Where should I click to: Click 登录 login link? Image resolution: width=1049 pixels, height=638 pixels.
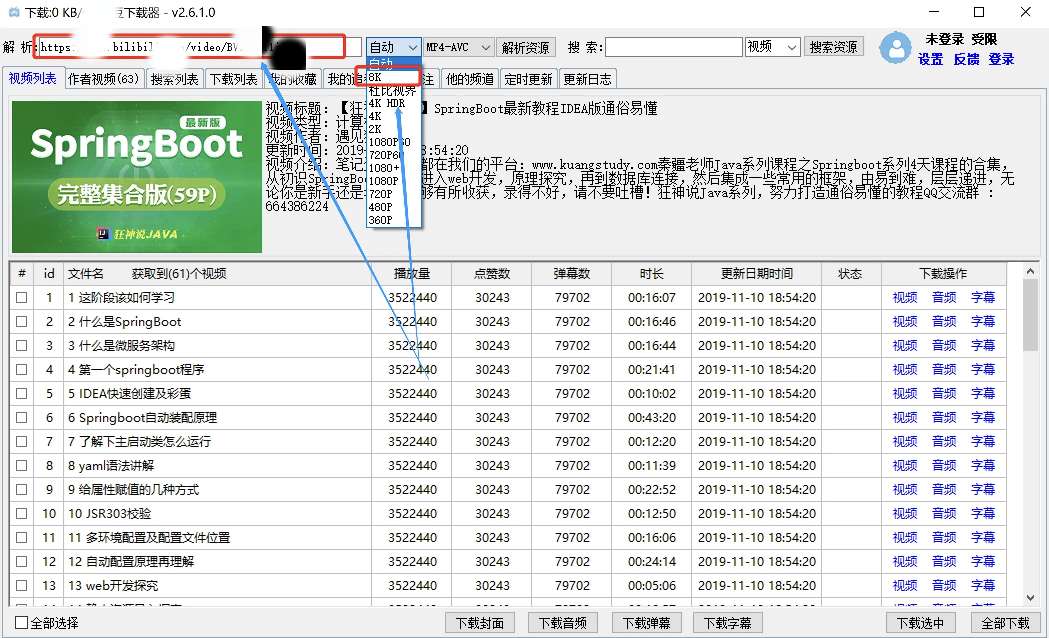click(x=1002, y=60)
